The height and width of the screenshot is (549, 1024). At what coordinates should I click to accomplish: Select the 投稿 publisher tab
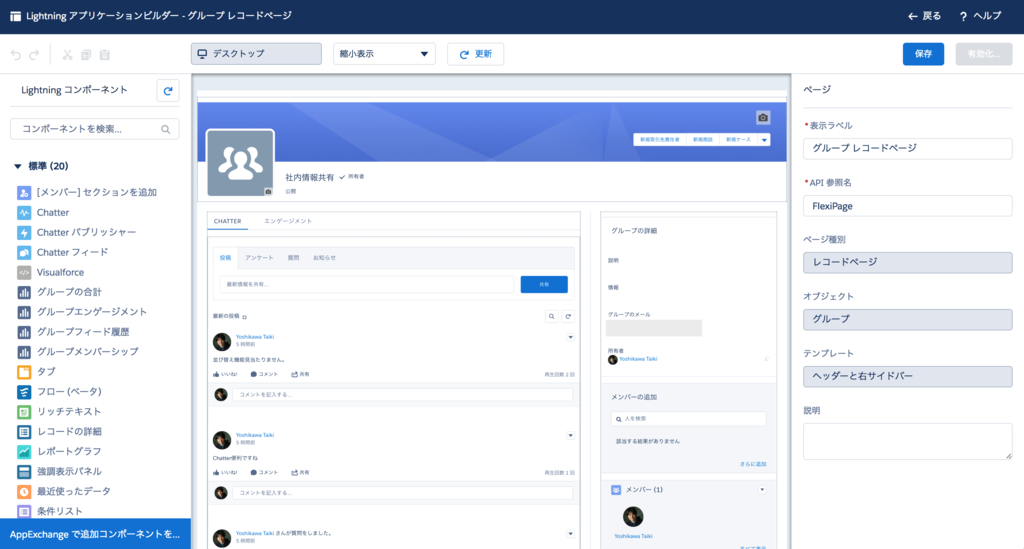pos(225,258)
